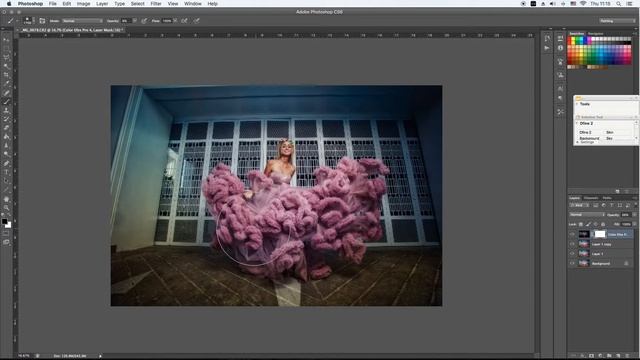This screenshot has width=640, height=360.
Task: Select the Zoom tool
Action: click(6, 208)
